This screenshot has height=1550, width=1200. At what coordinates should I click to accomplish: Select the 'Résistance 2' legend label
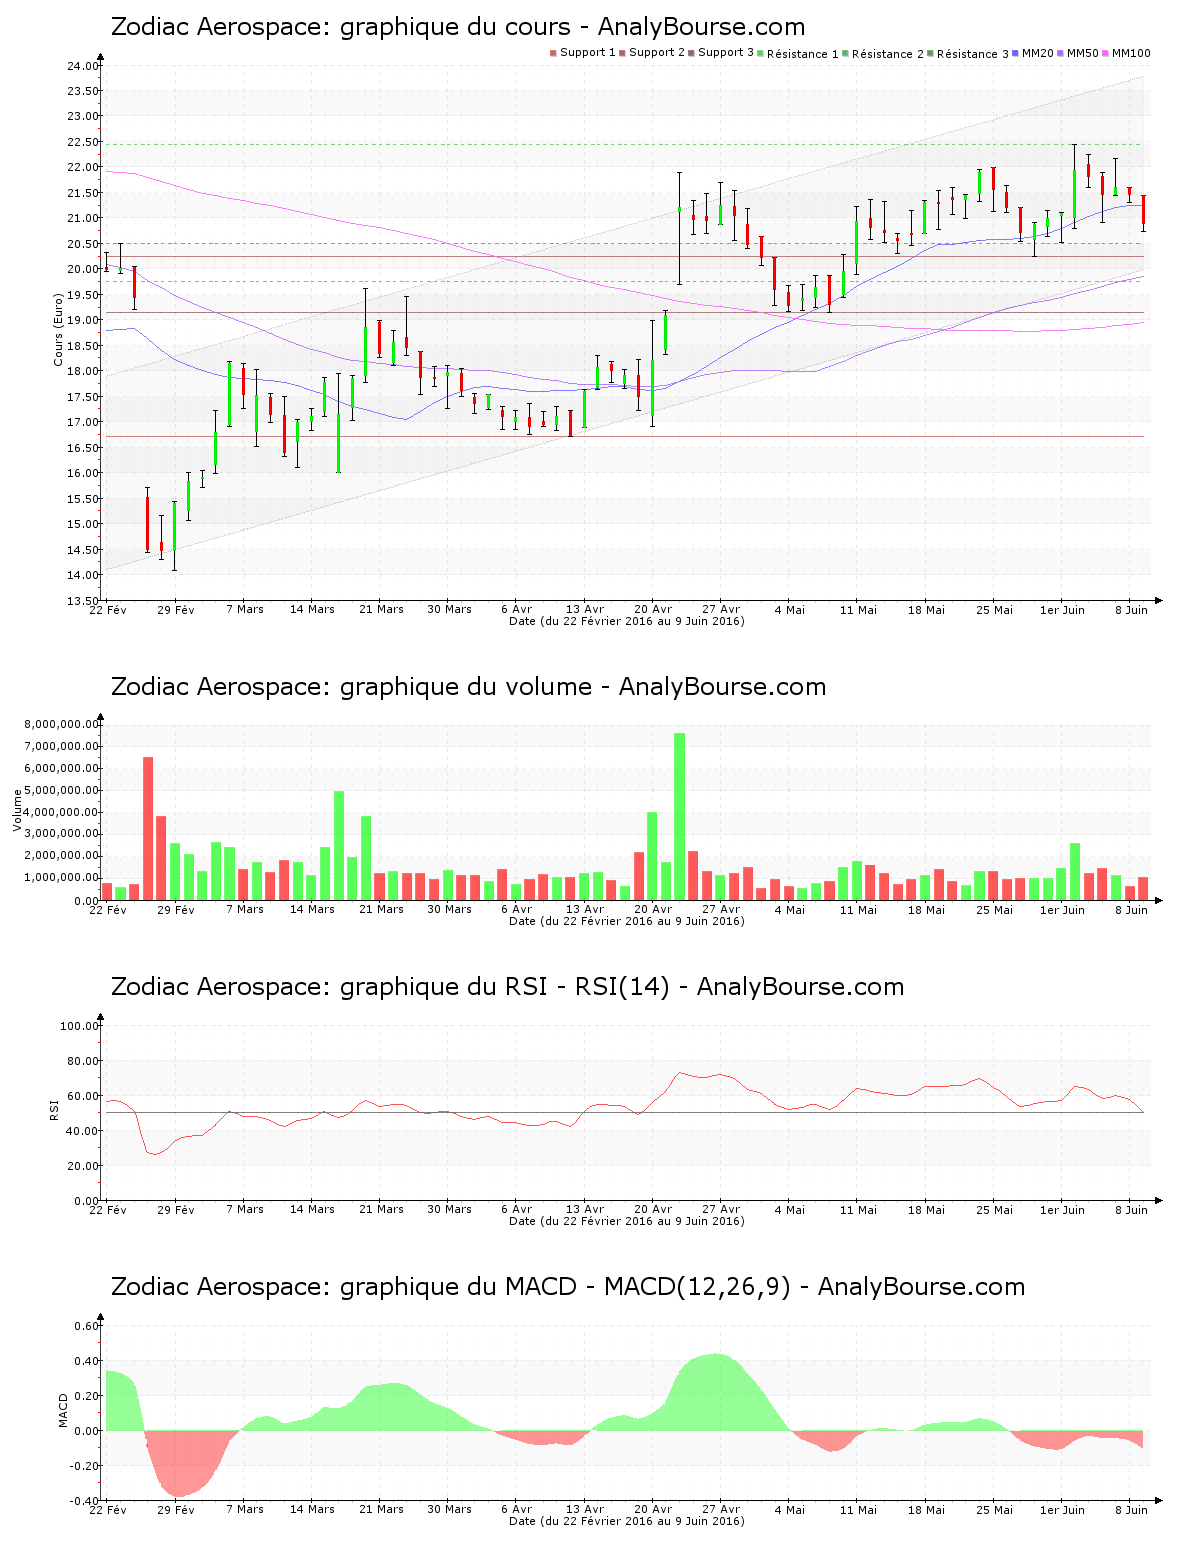coord(888,54)
